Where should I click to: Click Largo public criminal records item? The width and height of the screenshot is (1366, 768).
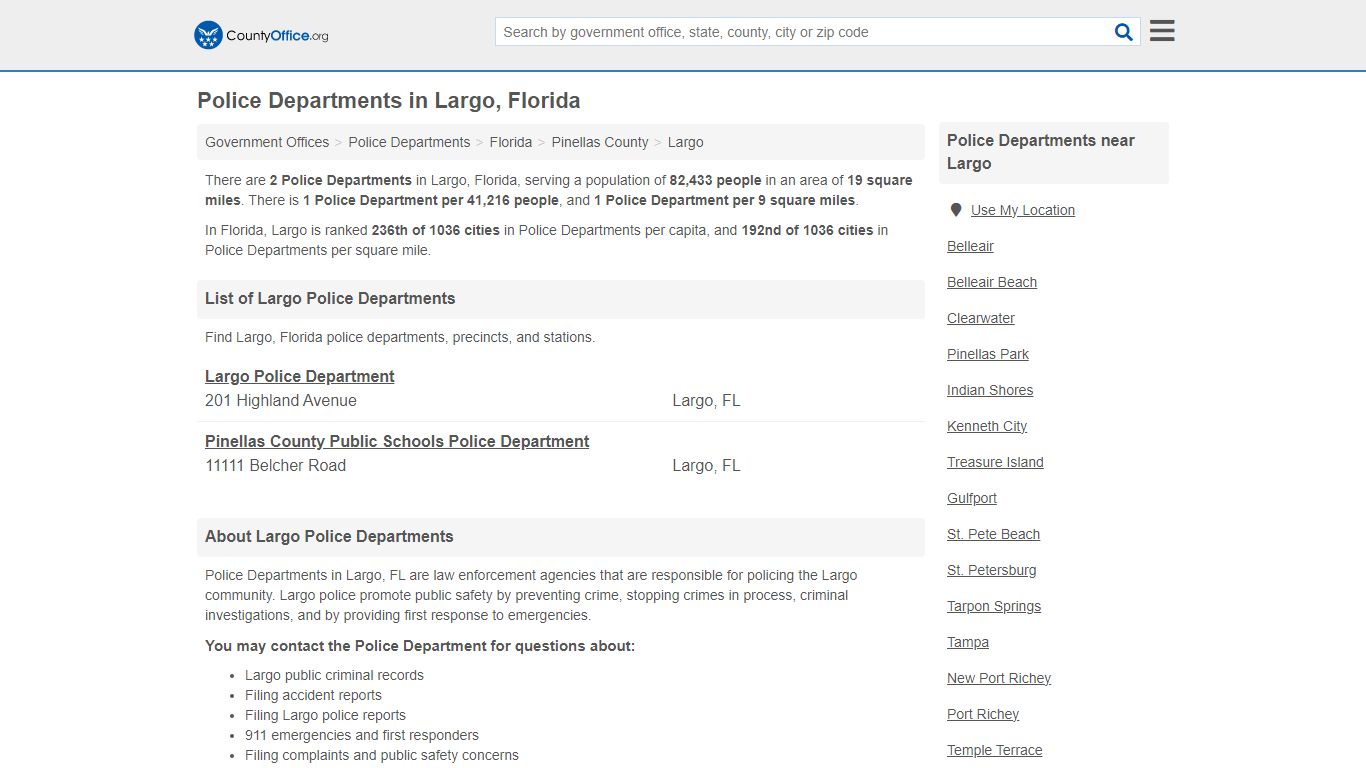(x=334, y=675)
